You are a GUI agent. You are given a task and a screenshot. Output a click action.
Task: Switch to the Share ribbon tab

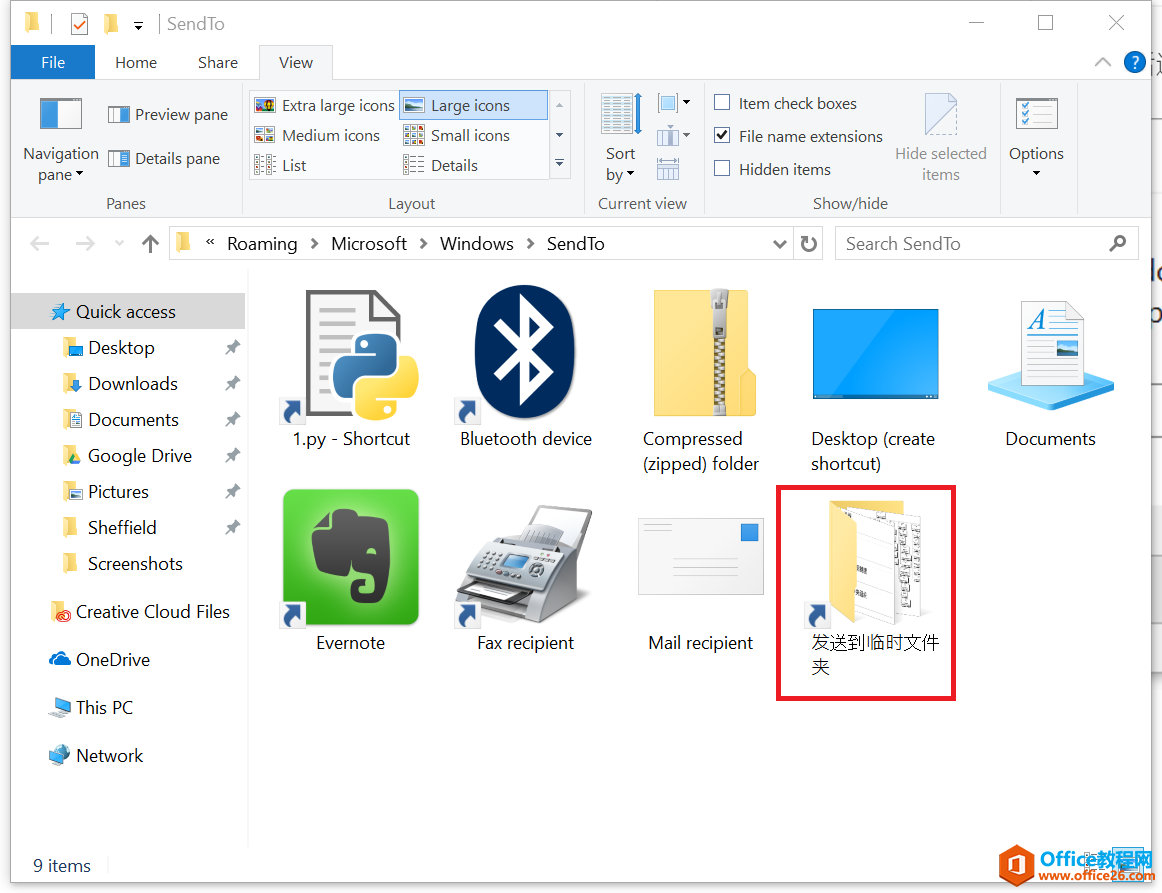[x=218, y=62]
